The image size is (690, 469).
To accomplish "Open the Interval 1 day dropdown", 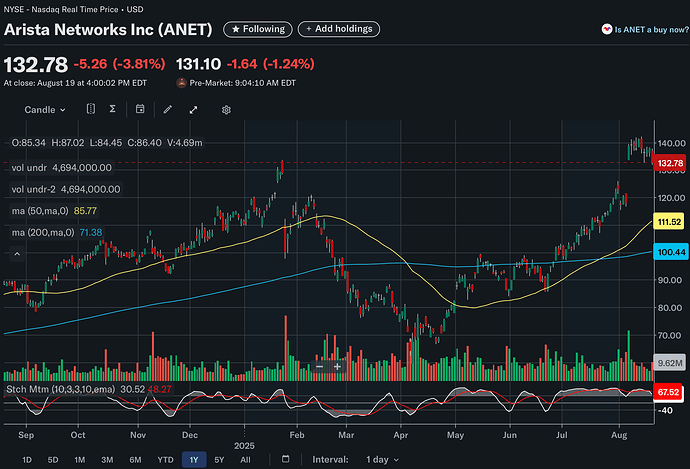I will pyautogui.click(x=382, y=460).
